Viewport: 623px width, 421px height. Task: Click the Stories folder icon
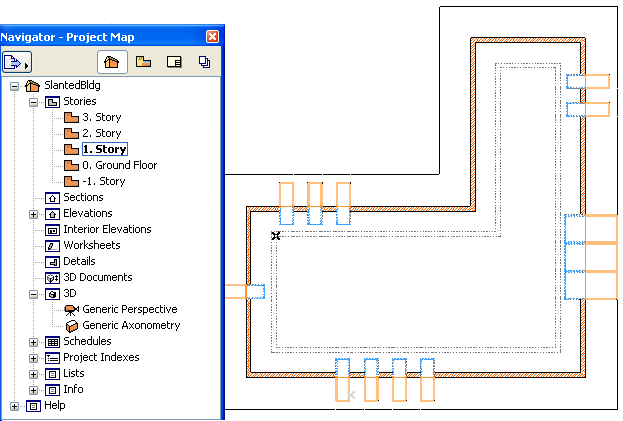click(x=52, y=102)
